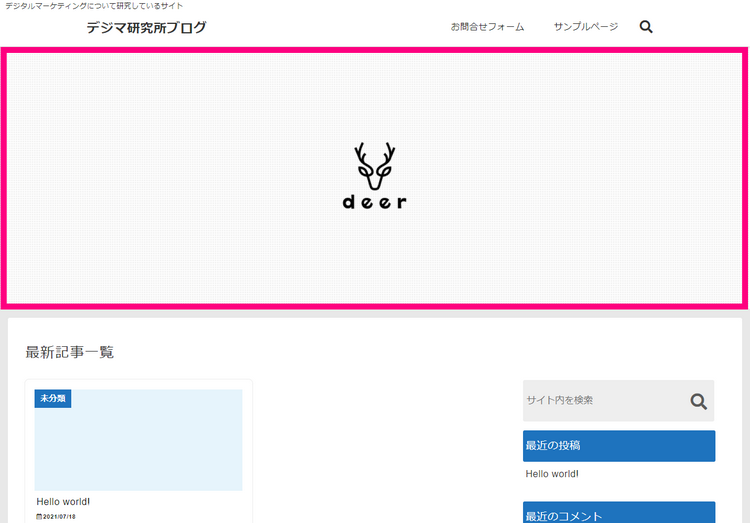Viewport: 750px width, 523px height.
Task: Open the サンプルページ menu item
Action: tap(585, 27)
